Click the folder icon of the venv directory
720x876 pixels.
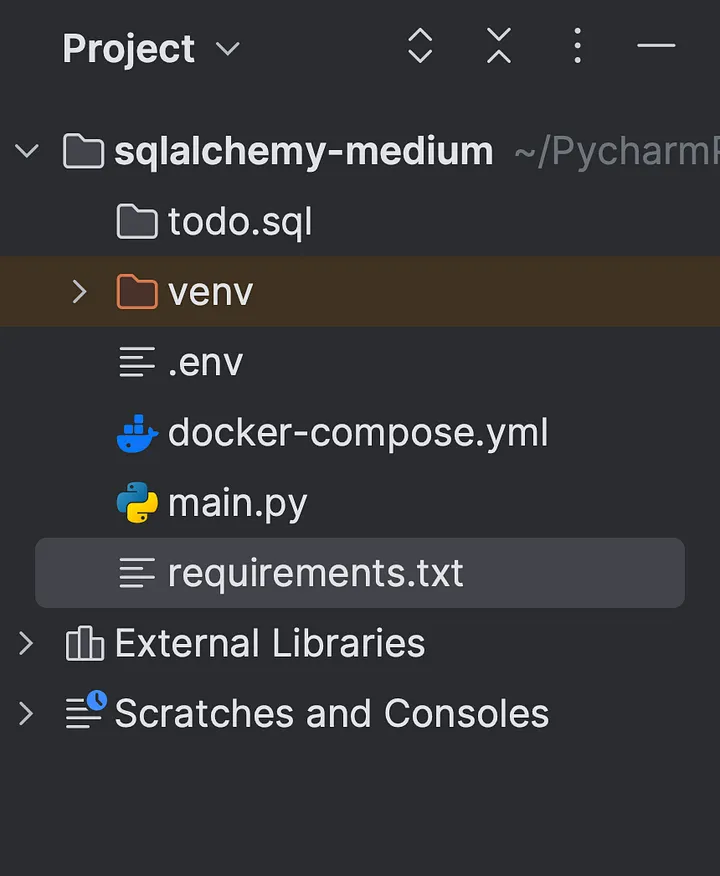(137, 291)
